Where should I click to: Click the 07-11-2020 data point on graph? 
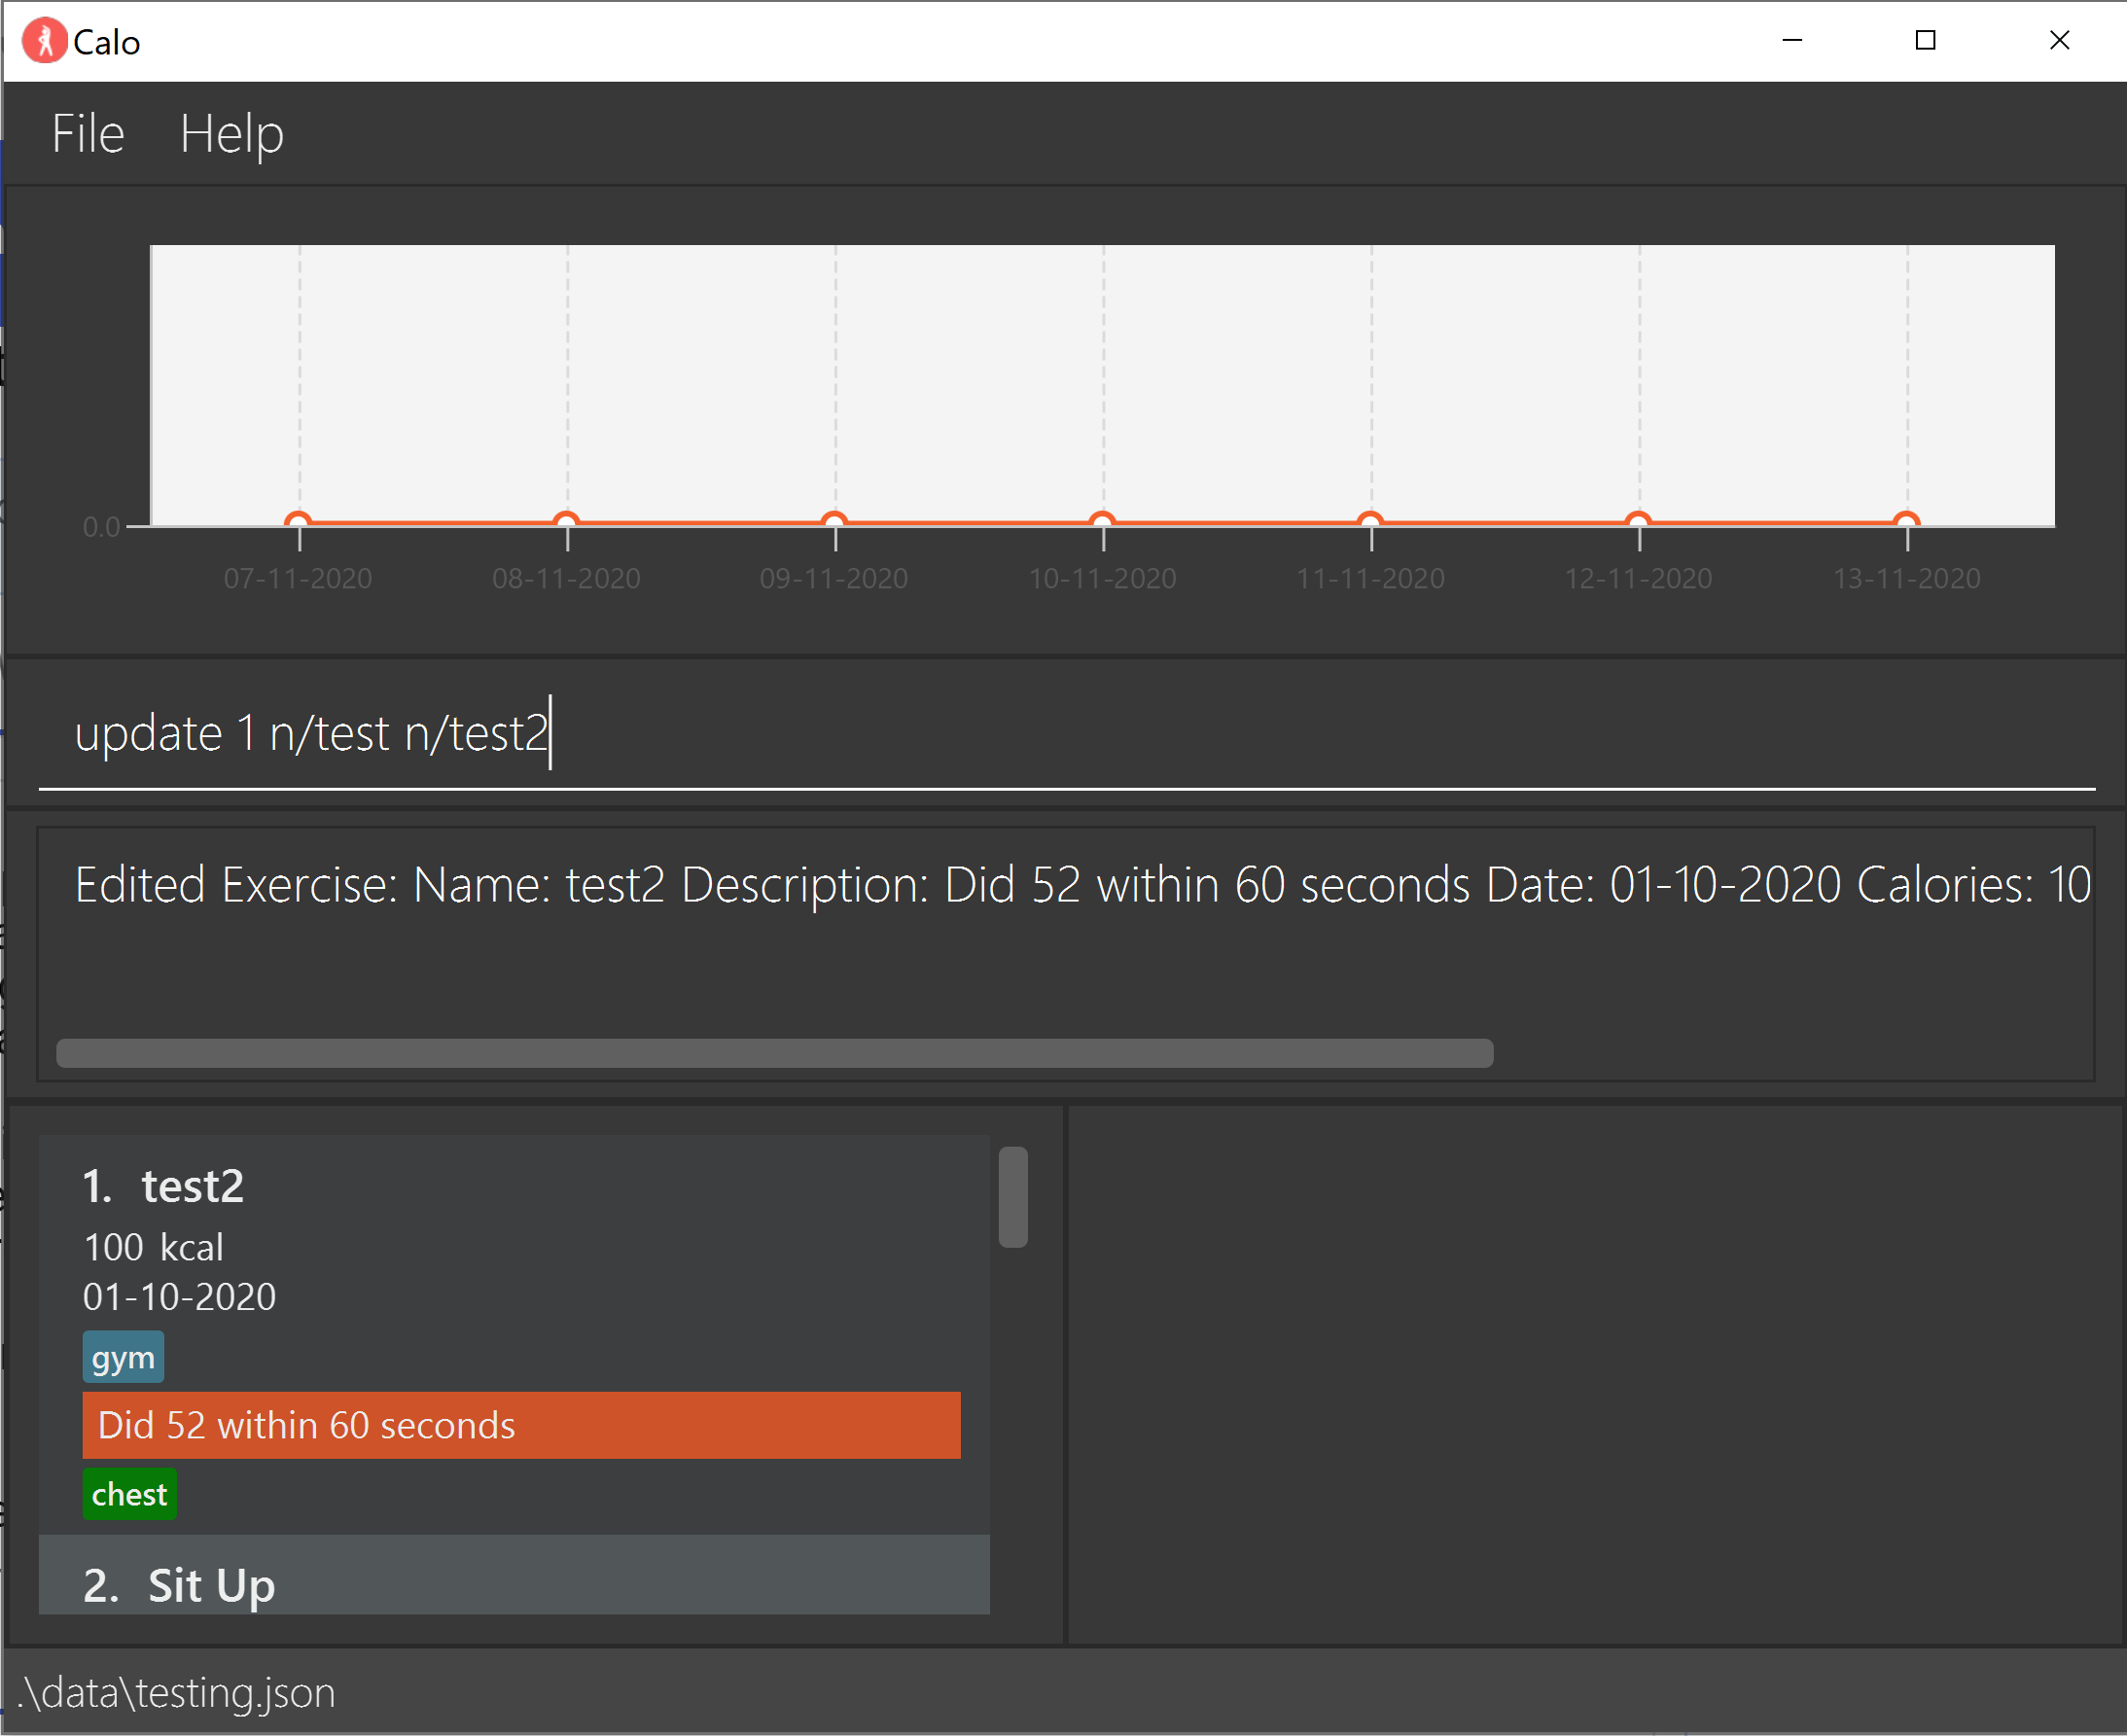point(298,520)
